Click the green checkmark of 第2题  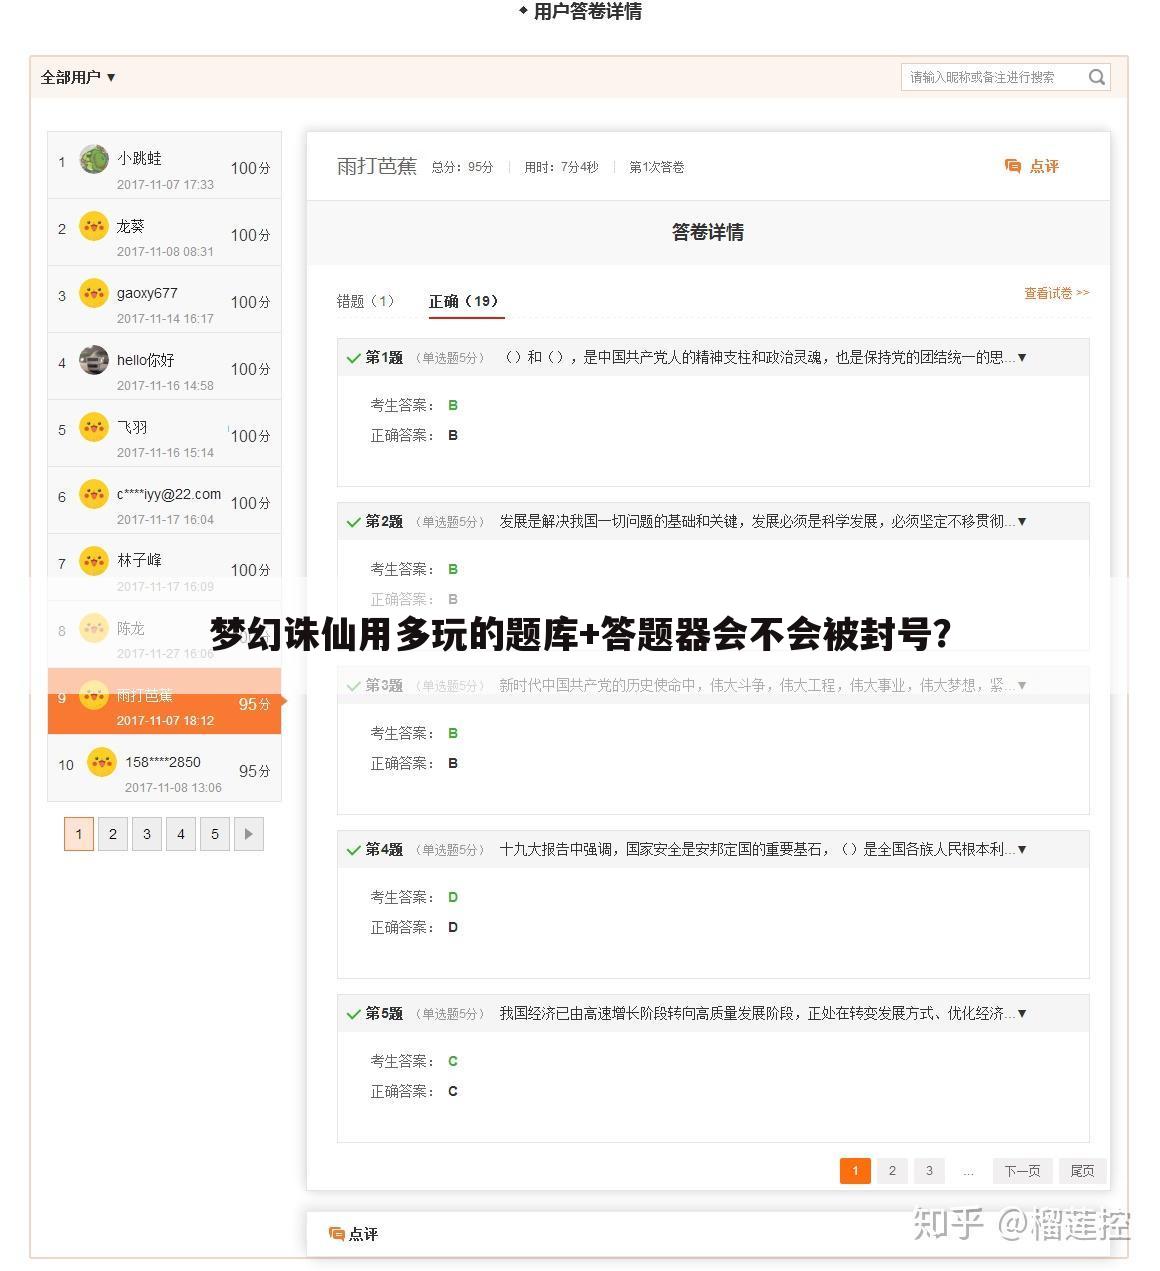(353, 522)
